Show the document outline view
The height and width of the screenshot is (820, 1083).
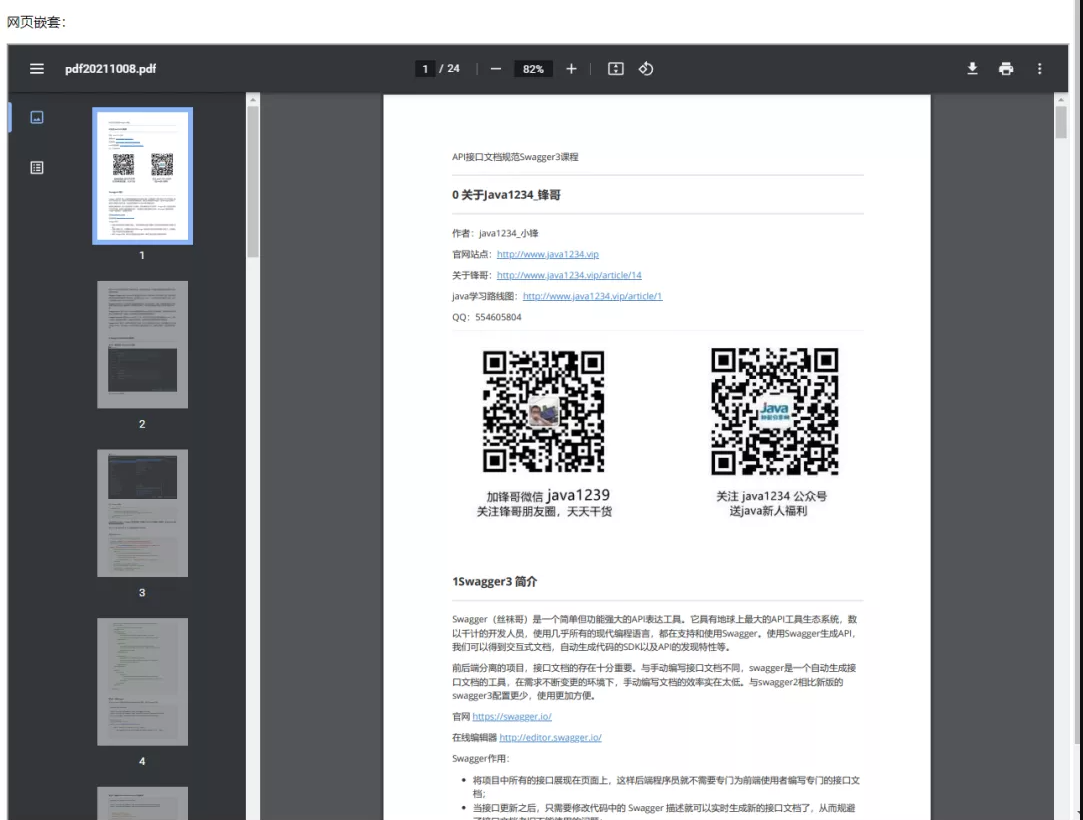point(37,168)
